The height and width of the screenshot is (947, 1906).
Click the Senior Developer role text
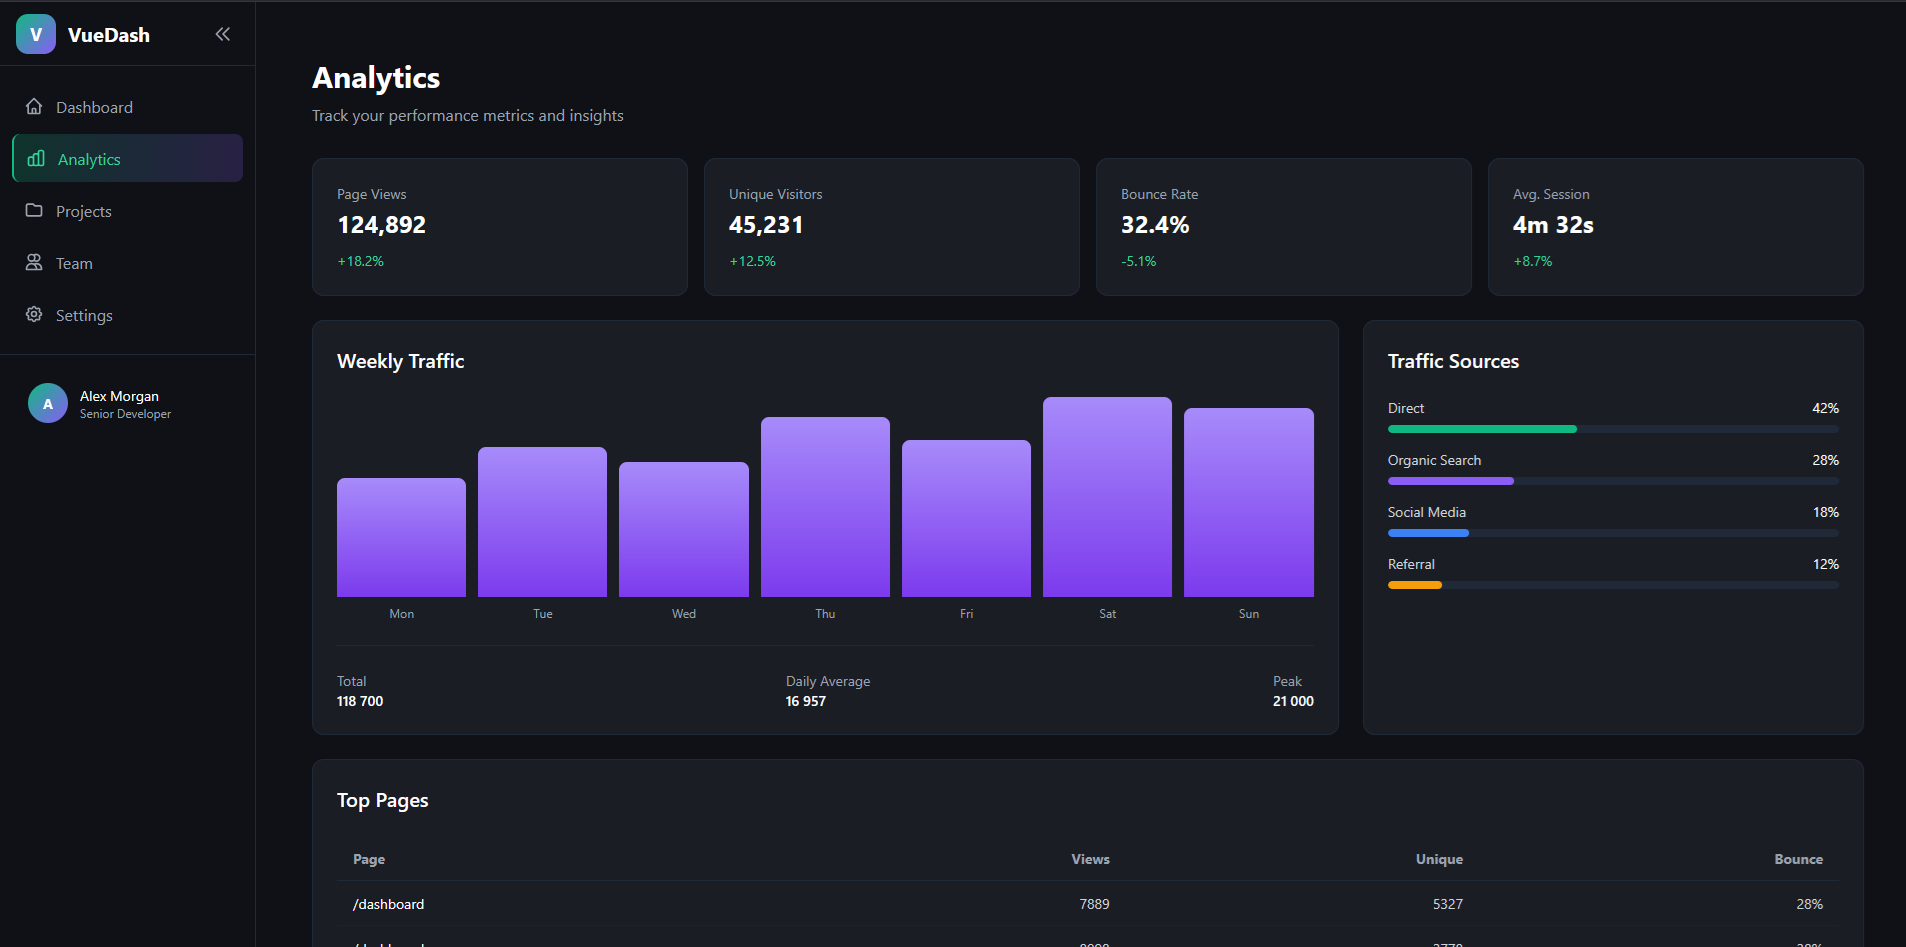pos(125,414)
